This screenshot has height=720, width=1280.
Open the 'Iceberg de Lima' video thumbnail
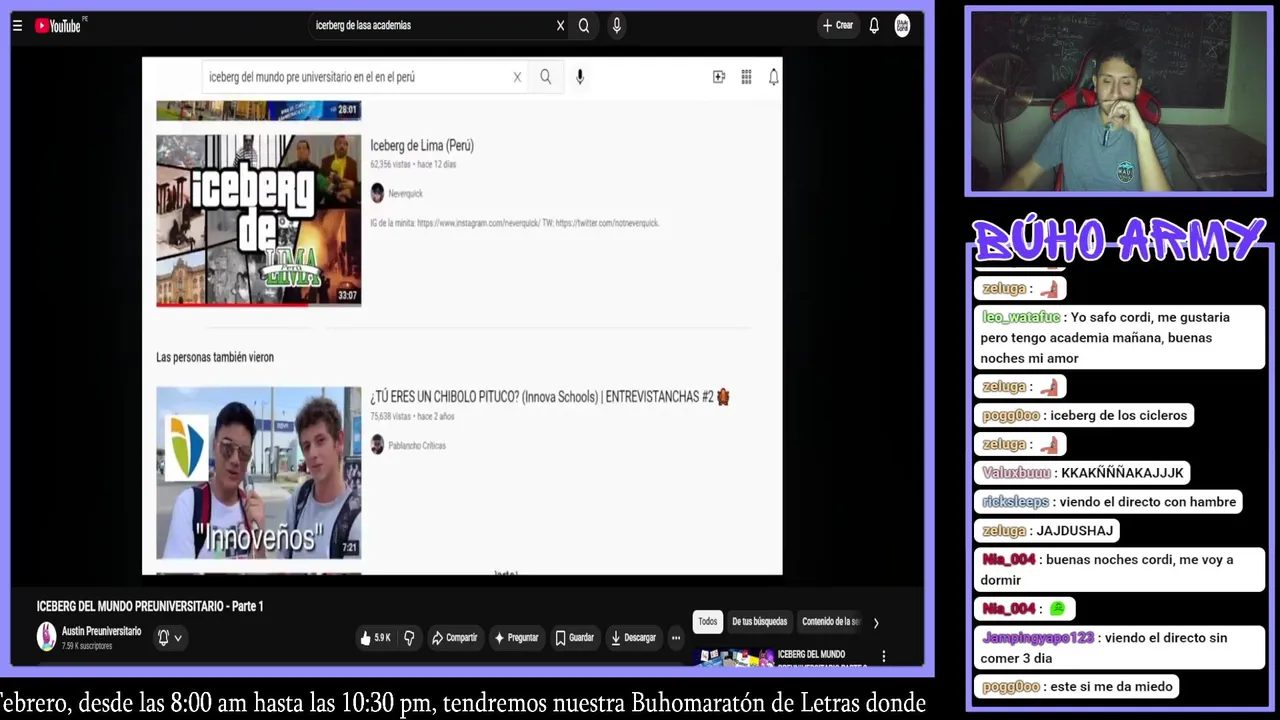(x=258, y=220)
